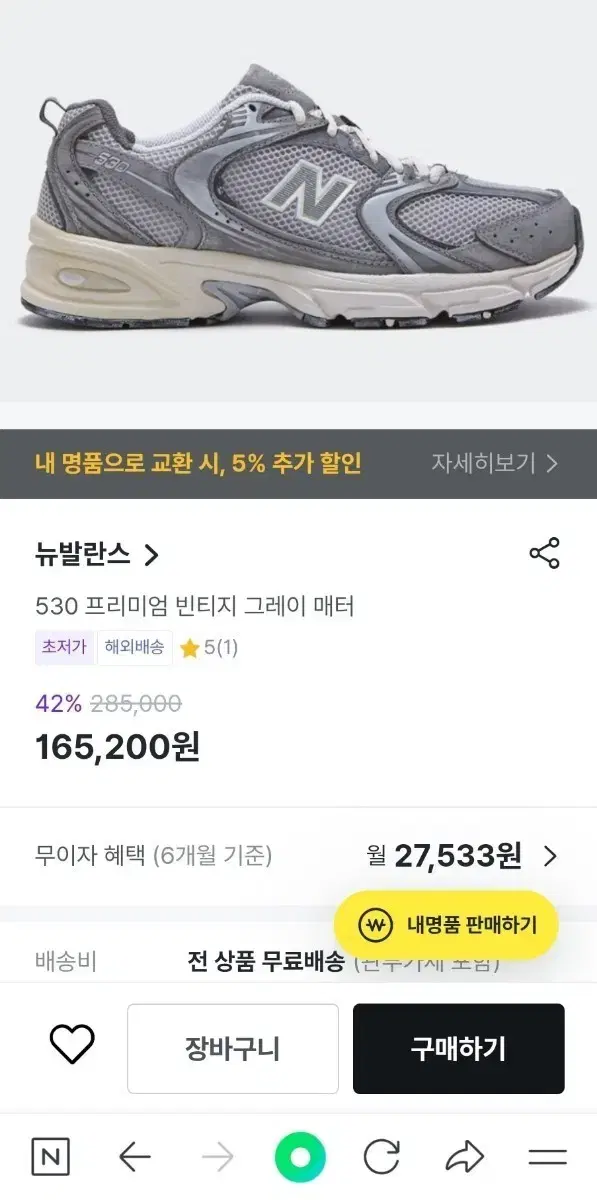Share the page via bottom send arrow
597x1200 pixels.
465,1157
